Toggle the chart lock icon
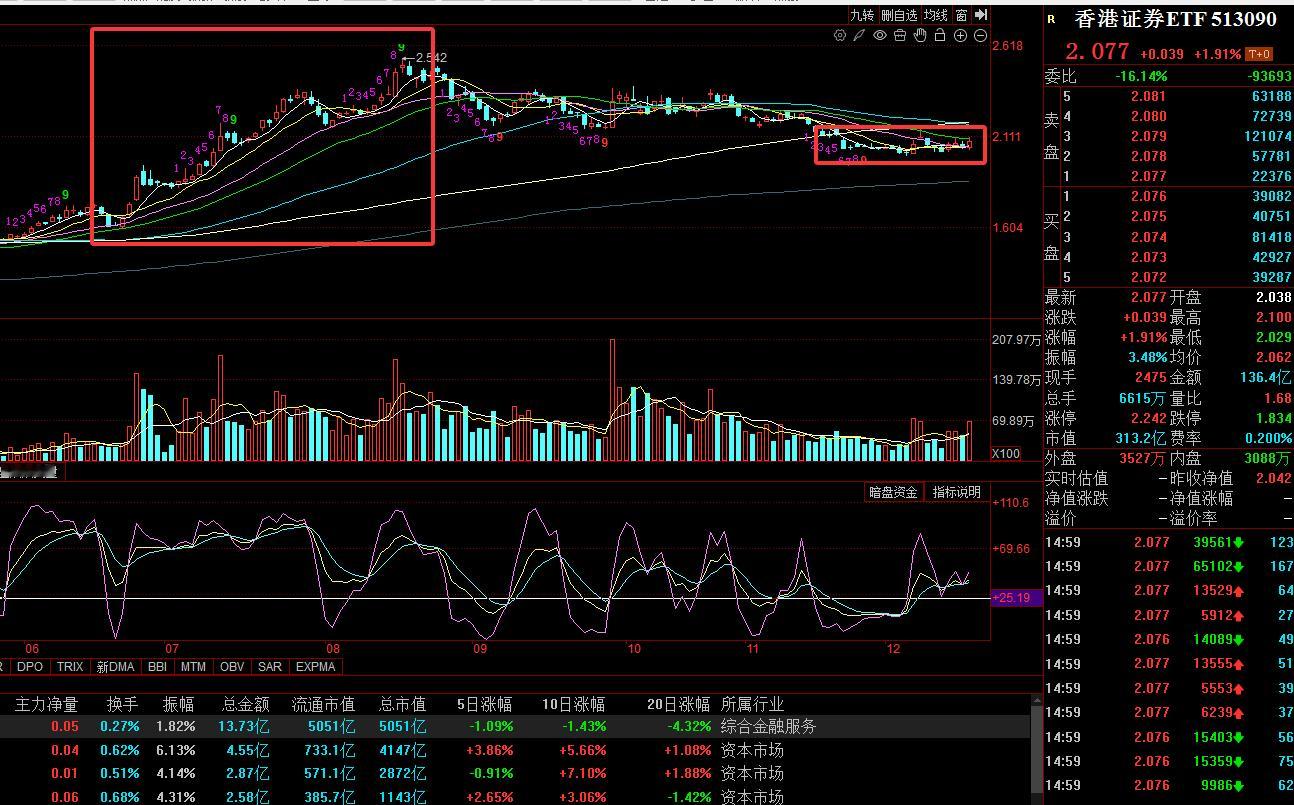1294x805 pixels. click(x=940, y=36)
